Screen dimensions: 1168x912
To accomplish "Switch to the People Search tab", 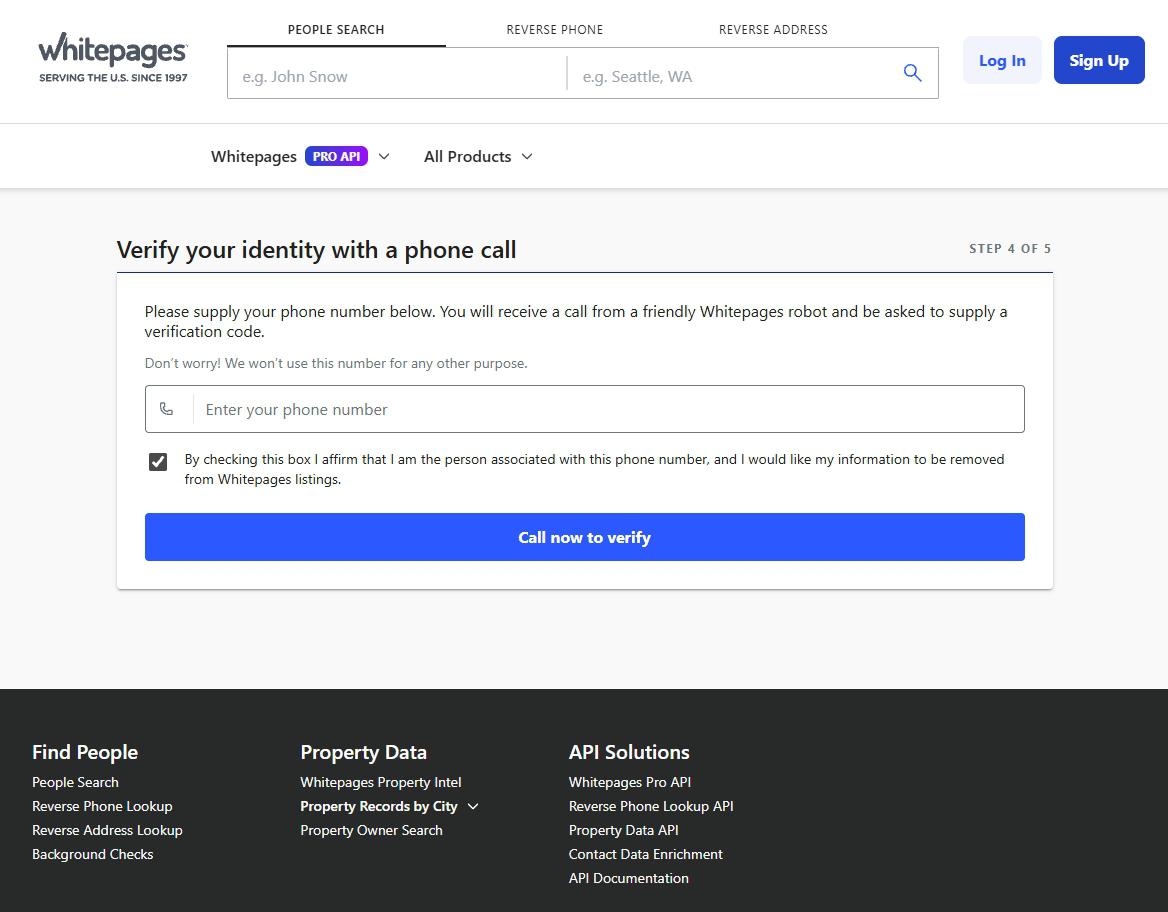I will [336, 30].
